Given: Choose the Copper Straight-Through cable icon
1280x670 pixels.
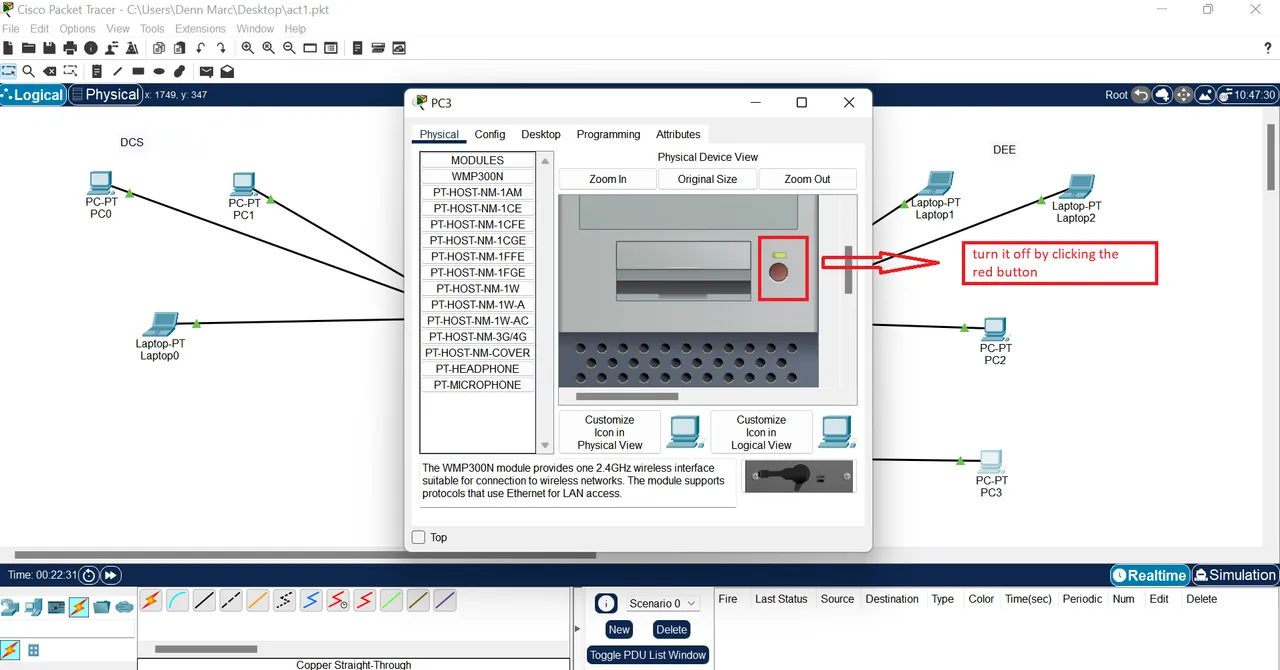Looking at the screenshot, I should click(x=204, y=600).
